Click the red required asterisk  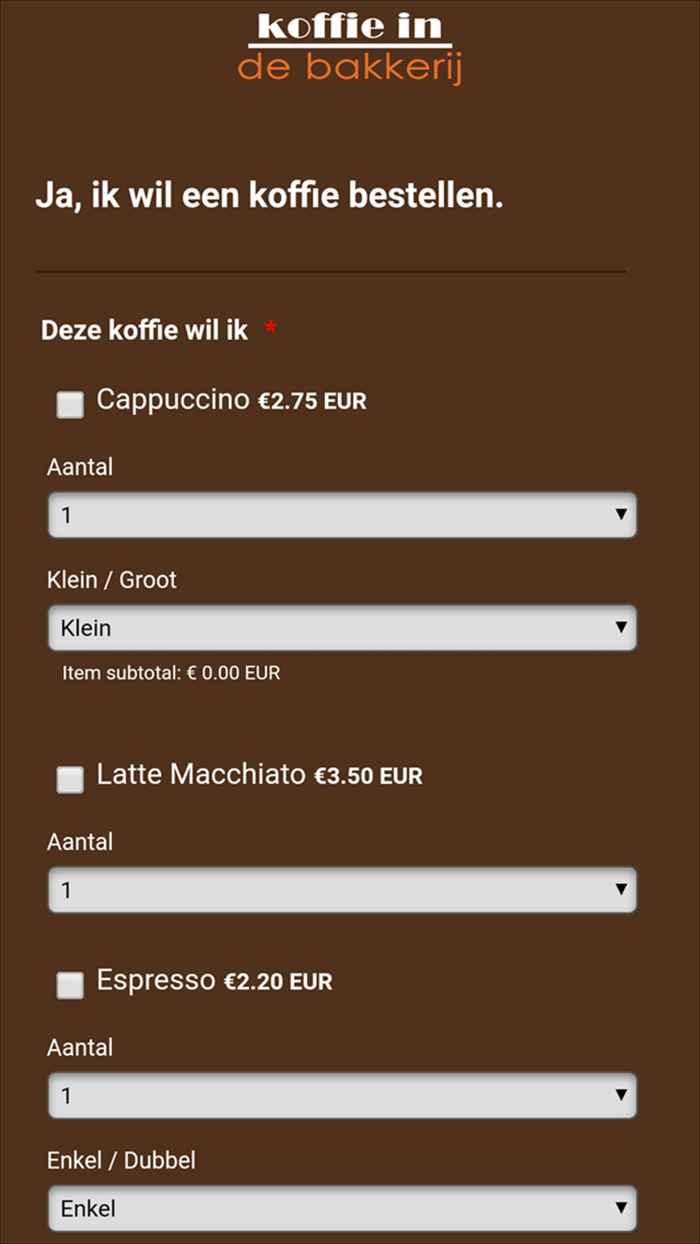tap(270, 324)
